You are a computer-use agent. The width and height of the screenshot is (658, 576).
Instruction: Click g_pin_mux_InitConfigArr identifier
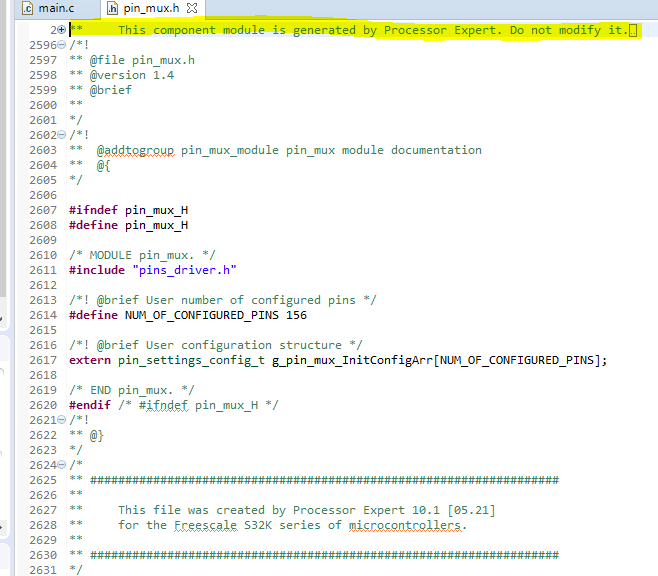pyautogui.click(x=352, y=360)
